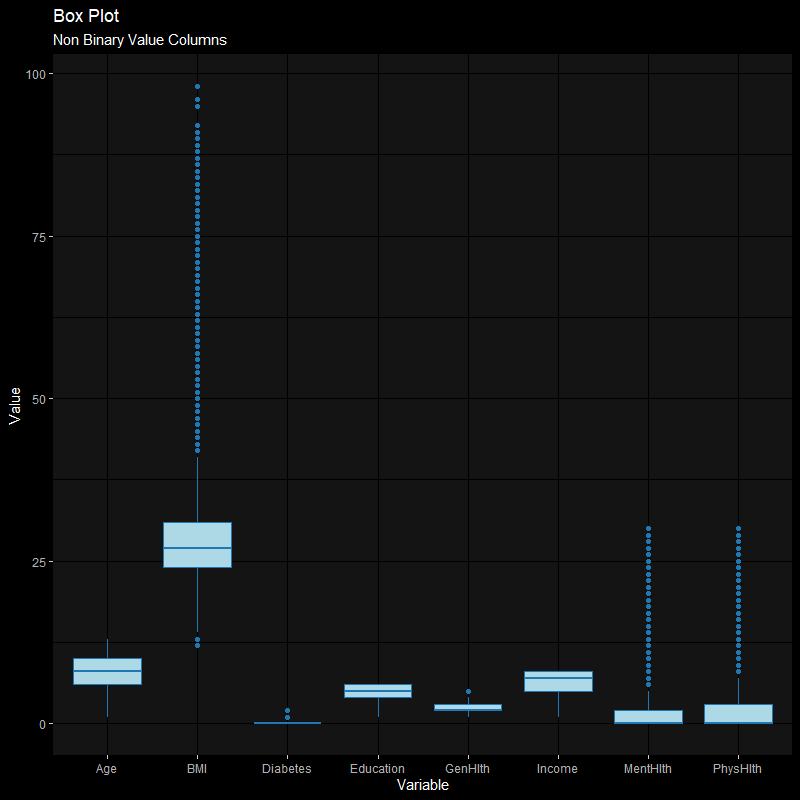
Task: Click the y-axis tick label '100'
Action: point(36,74)
